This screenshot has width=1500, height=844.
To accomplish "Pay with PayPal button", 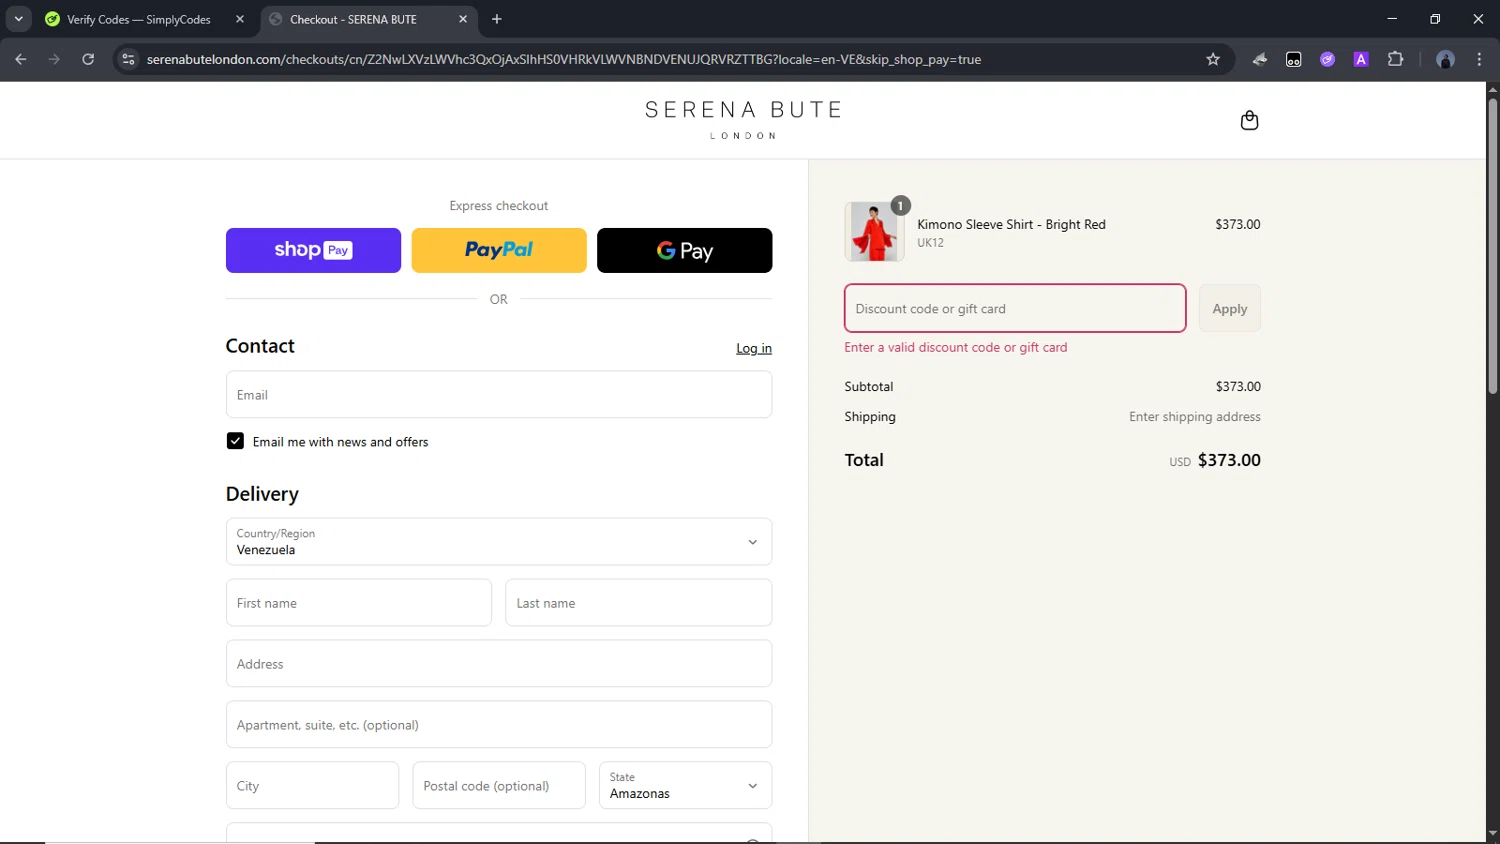I will (499, 250).
